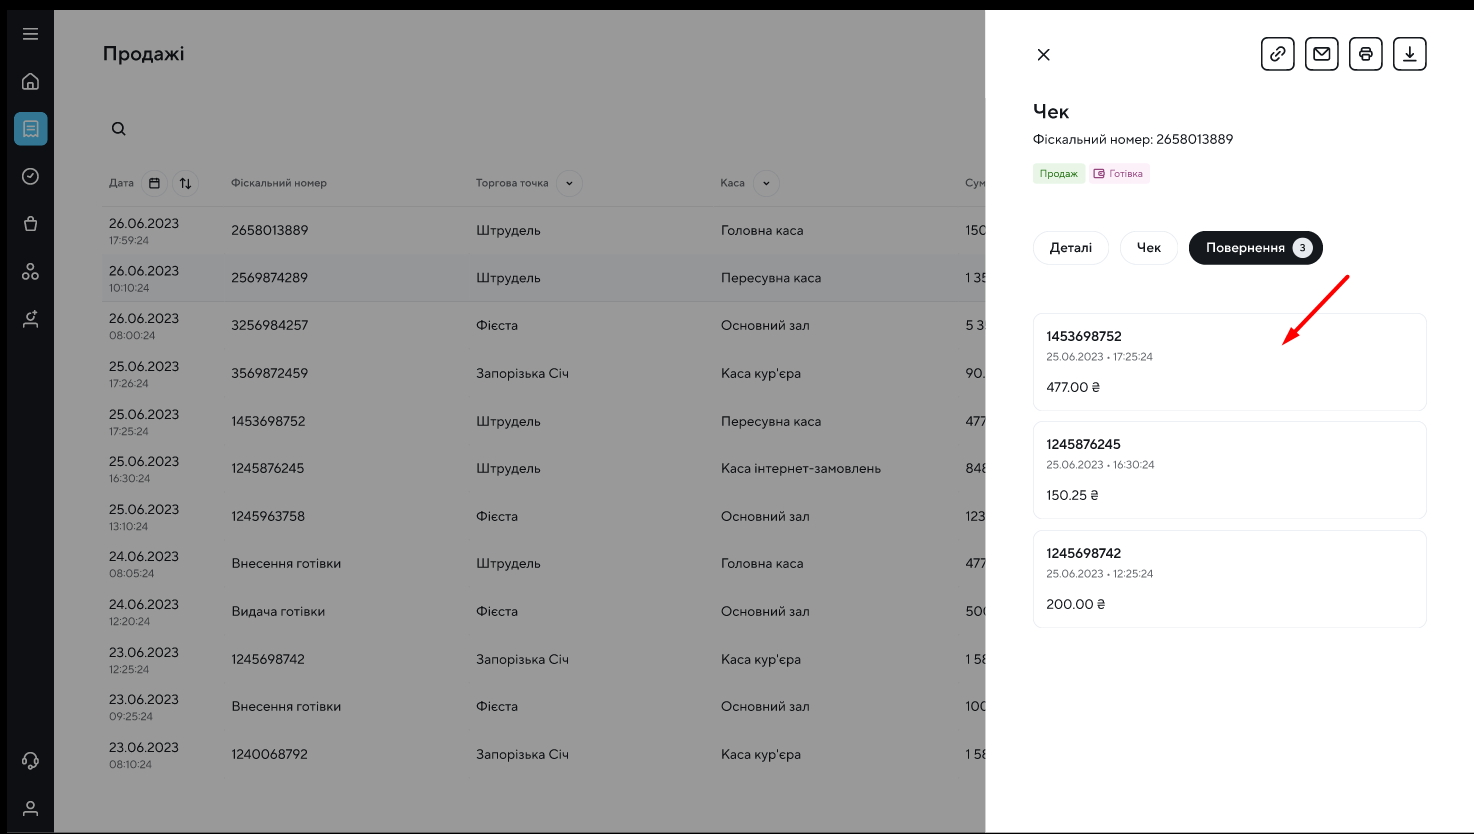Send receipt by email icon
Screen dimensions: 1474x834
click(1321, 54)
